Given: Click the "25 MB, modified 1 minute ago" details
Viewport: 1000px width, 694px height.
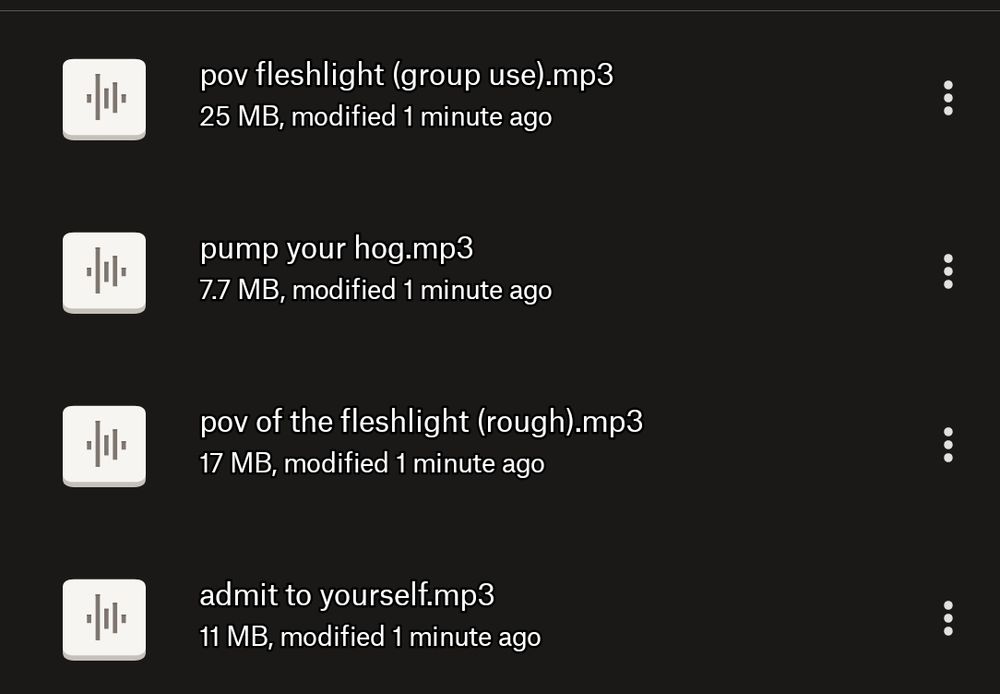Looking at the screenshot, I should (x=376, y=117).
